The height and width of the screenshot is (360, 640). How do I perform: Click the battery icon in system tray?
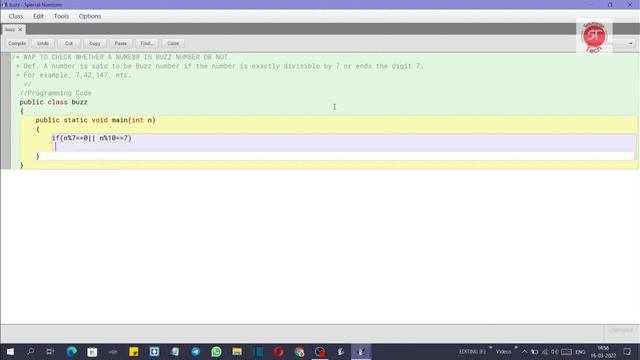click(x=534, y=351)
